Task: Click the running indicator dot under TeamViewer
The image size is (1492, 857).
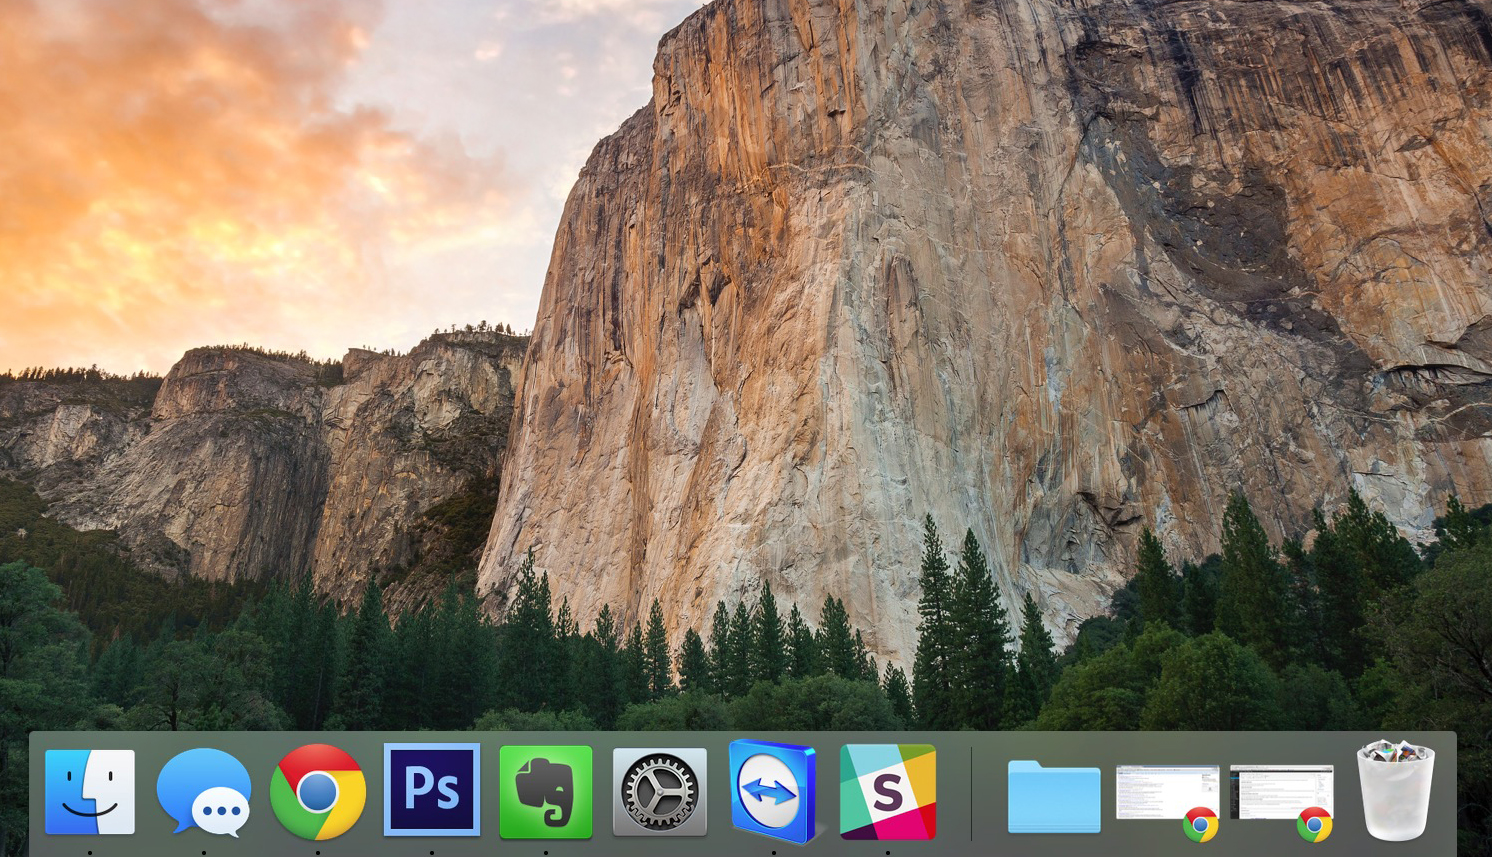Action: [x=774, y=850]
